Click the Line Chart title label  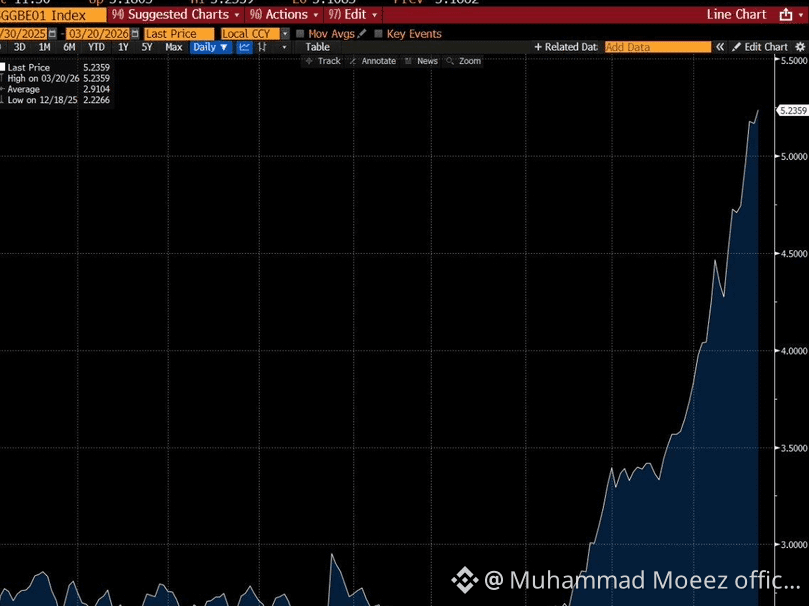(736, 14)
